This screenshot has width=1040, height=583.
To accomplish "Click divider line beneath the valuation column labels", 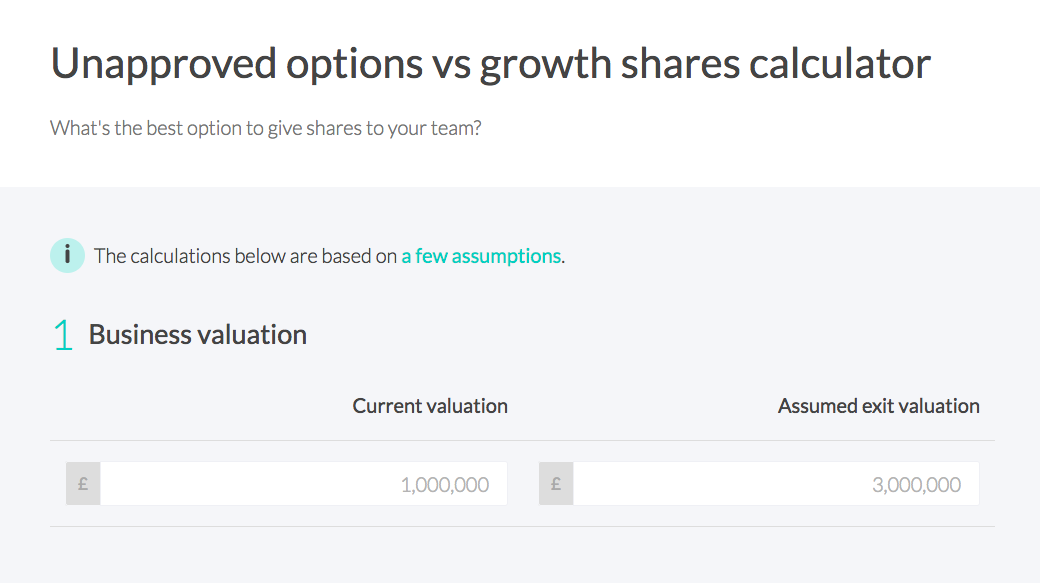I will [x=522, y=440].
